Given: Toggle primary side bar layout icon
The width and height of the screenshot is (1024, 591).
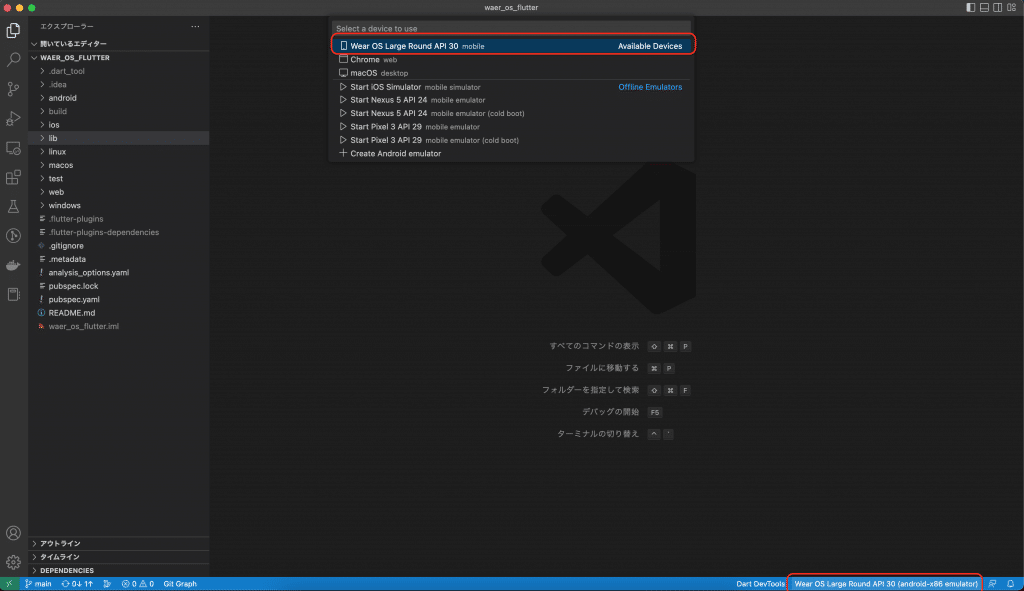Looking at the screenshot, I should point(970,7).
